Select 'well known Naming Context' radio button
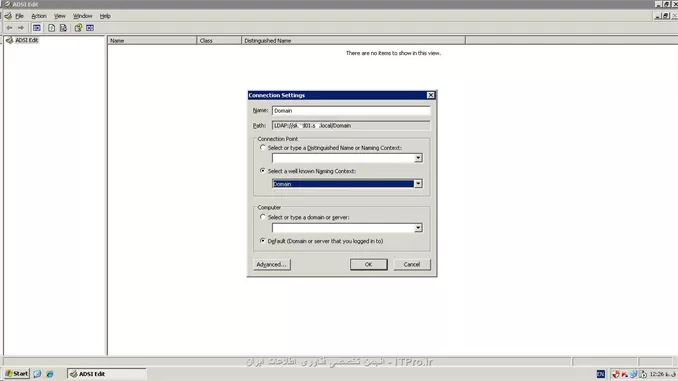Screen dimensions: 678x381 [x=262, y=171]
